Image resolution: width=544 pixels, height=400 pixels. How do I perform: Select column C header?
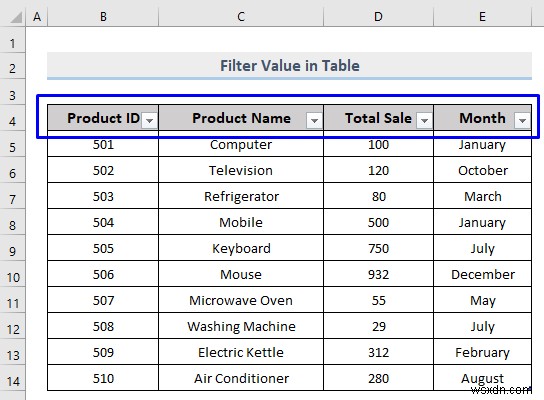[x=241, y=17]
